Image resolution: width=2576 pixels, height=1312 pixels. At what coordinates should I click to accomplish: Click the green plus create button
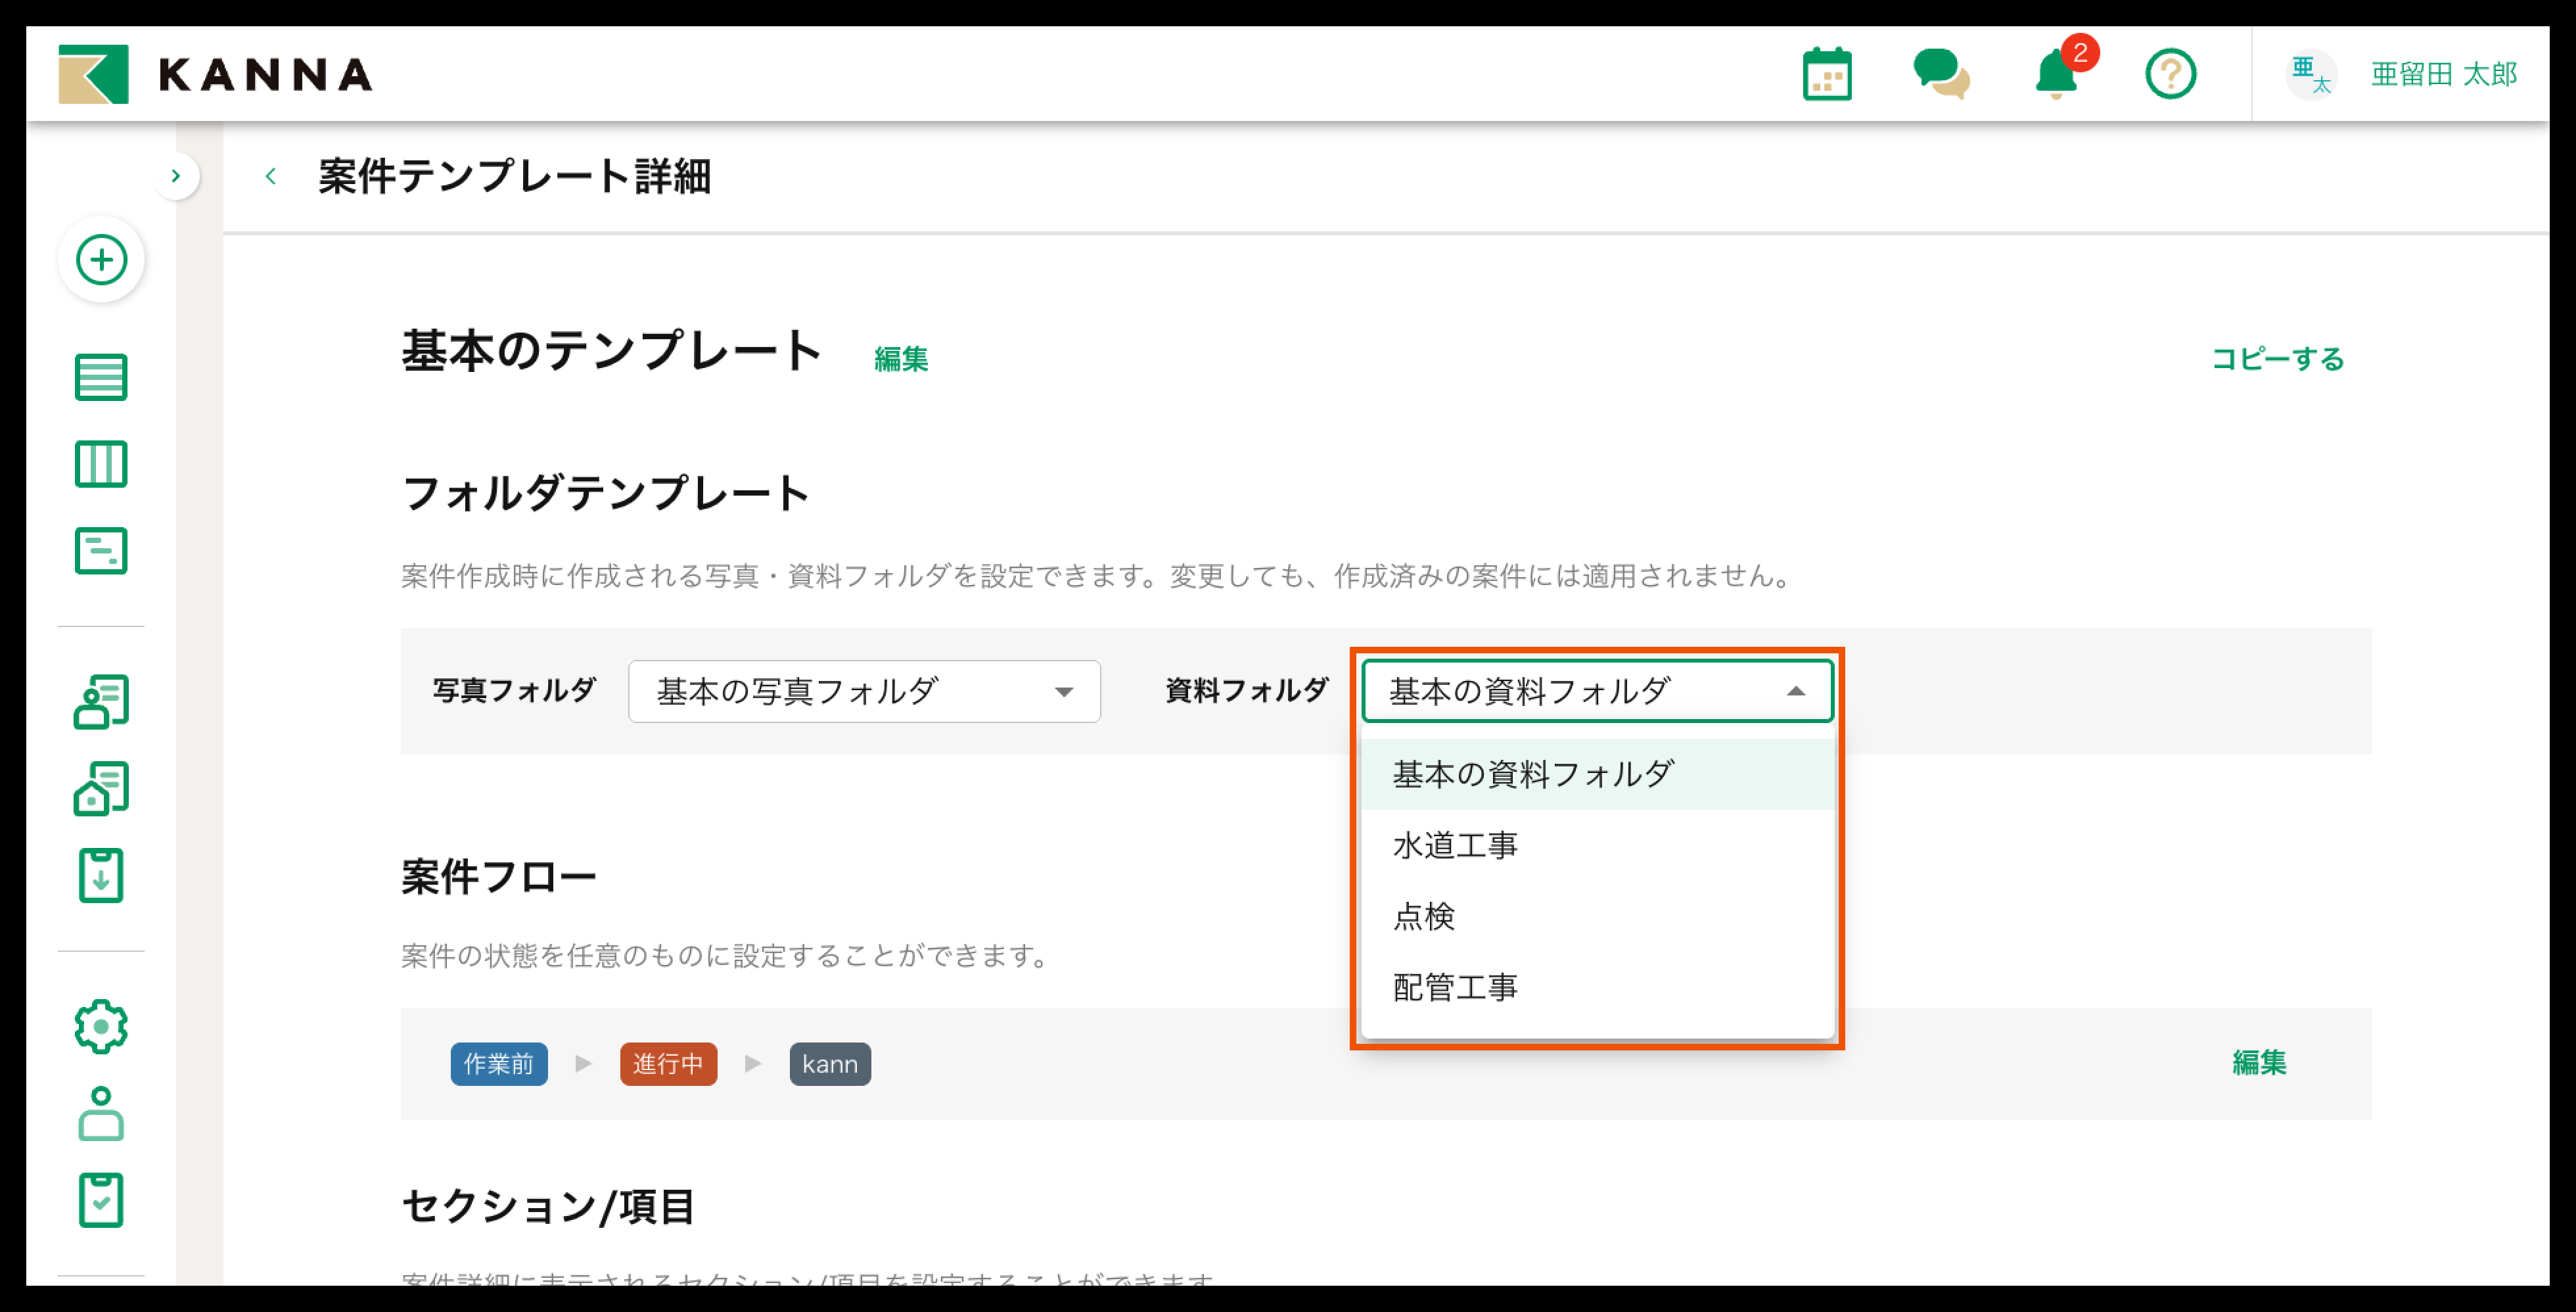[101, 260]
